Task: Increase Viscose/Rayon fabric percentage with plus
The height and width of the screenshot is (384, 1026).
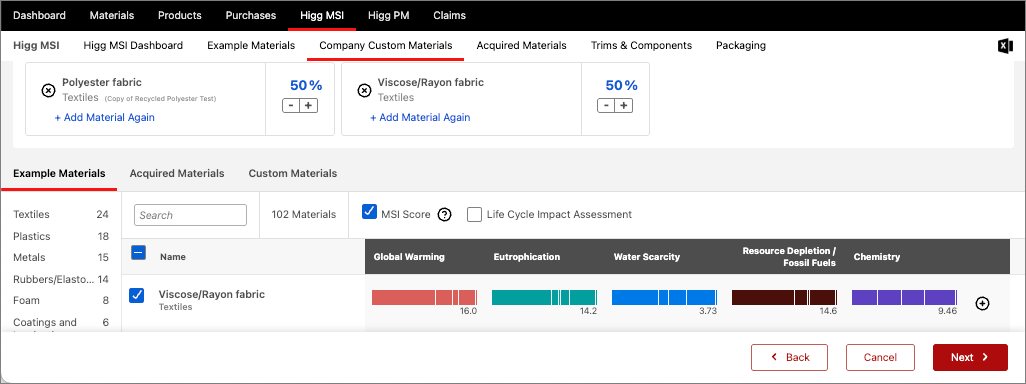Action: pyautogui.click(x=624, y=105)
